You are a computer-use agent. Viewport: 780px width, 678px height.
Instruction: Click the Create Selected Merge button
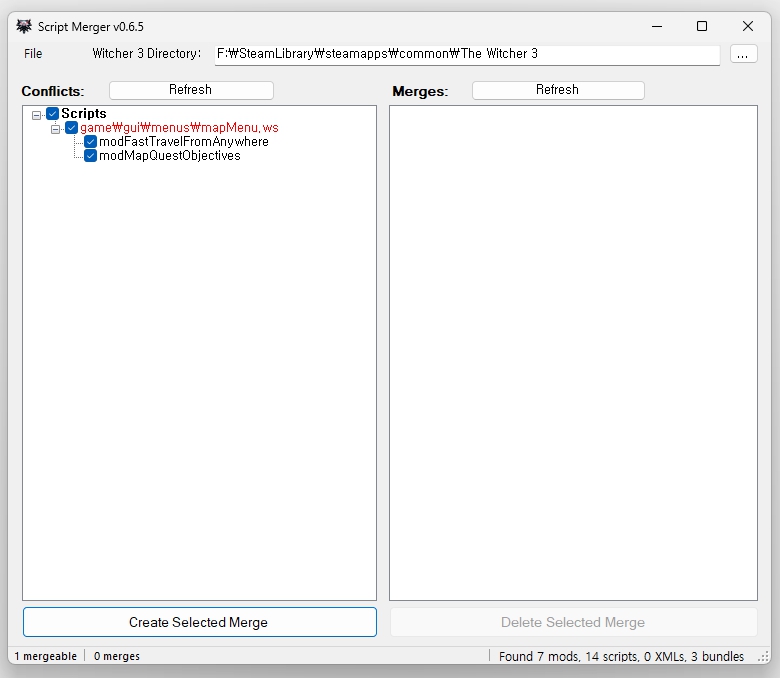pos(199,622)
